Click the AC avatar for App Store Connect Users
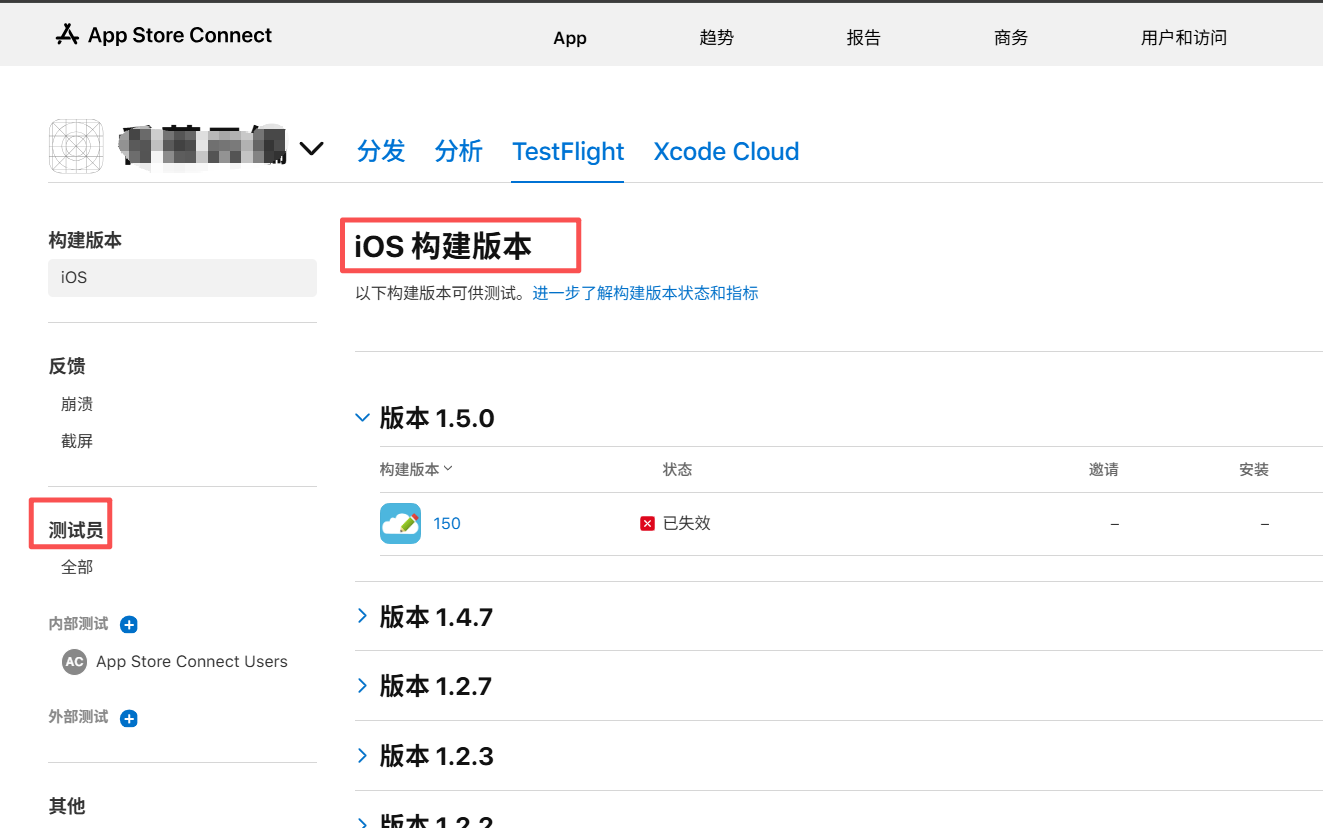The height and width of the screenshot is (828, 1323). pos(75,662)
